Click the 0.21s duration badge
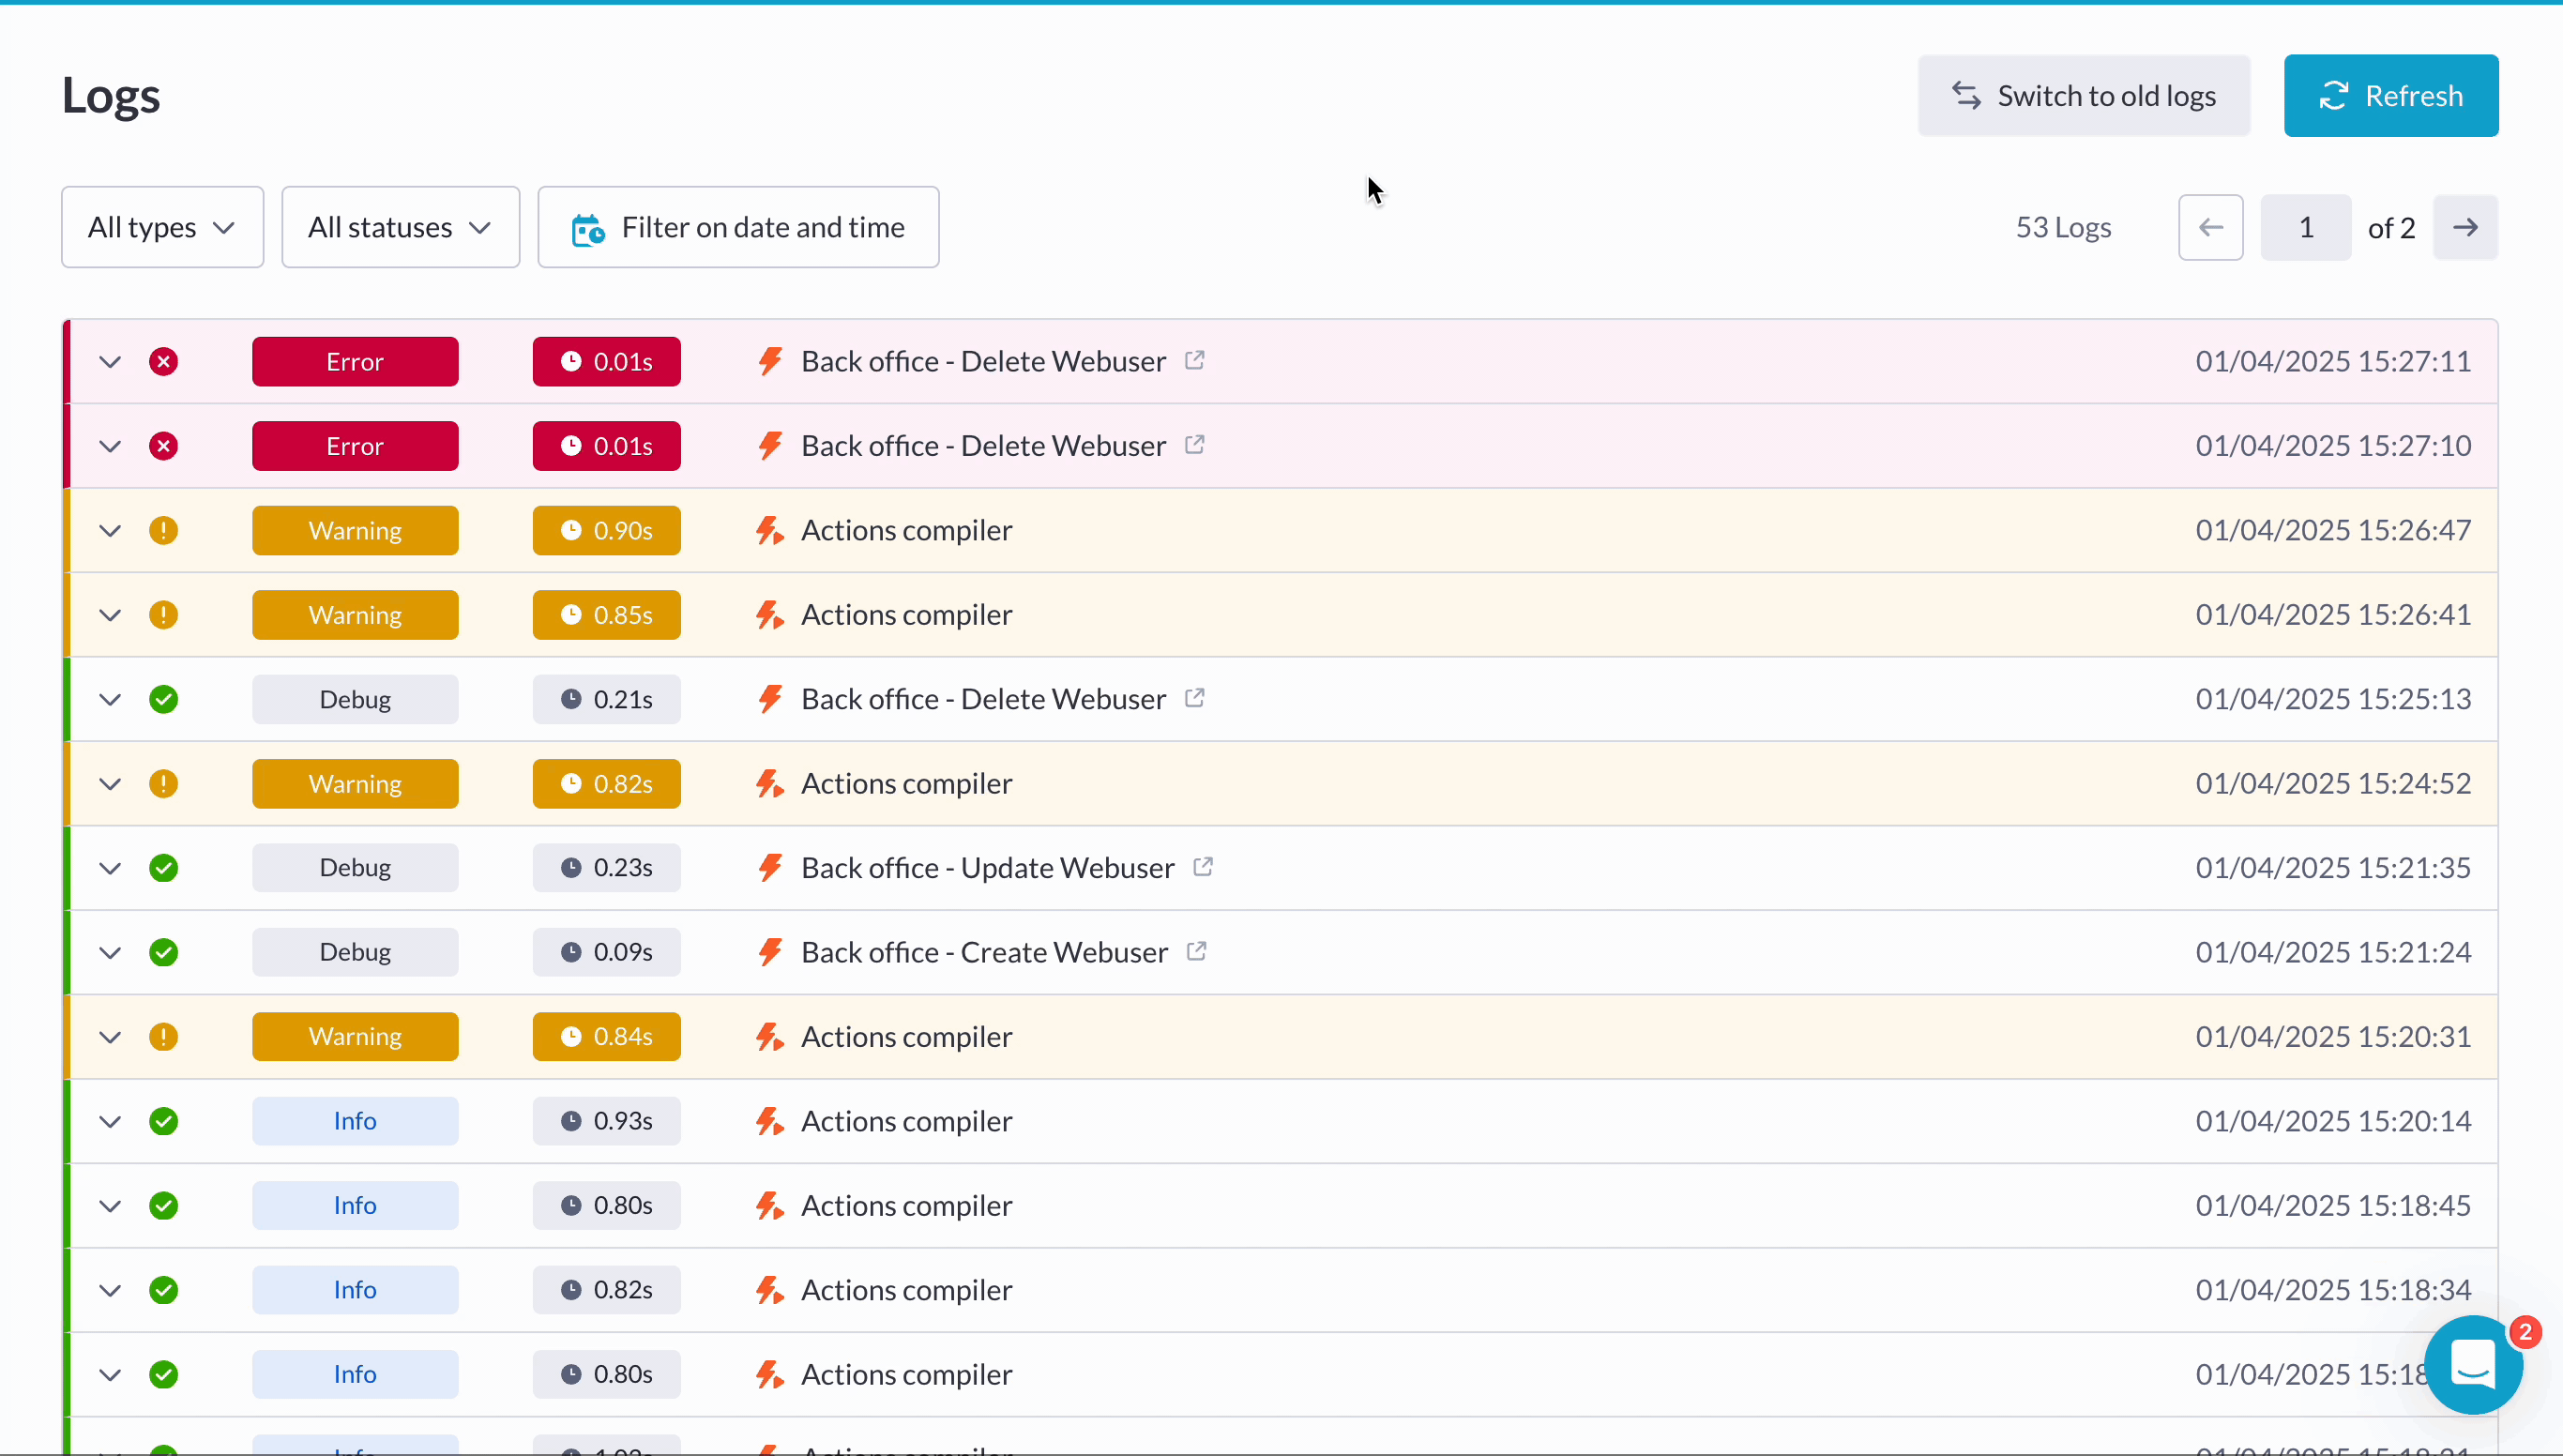Viewport: 2563px width, 1456px height. click(x=606, y=700)
